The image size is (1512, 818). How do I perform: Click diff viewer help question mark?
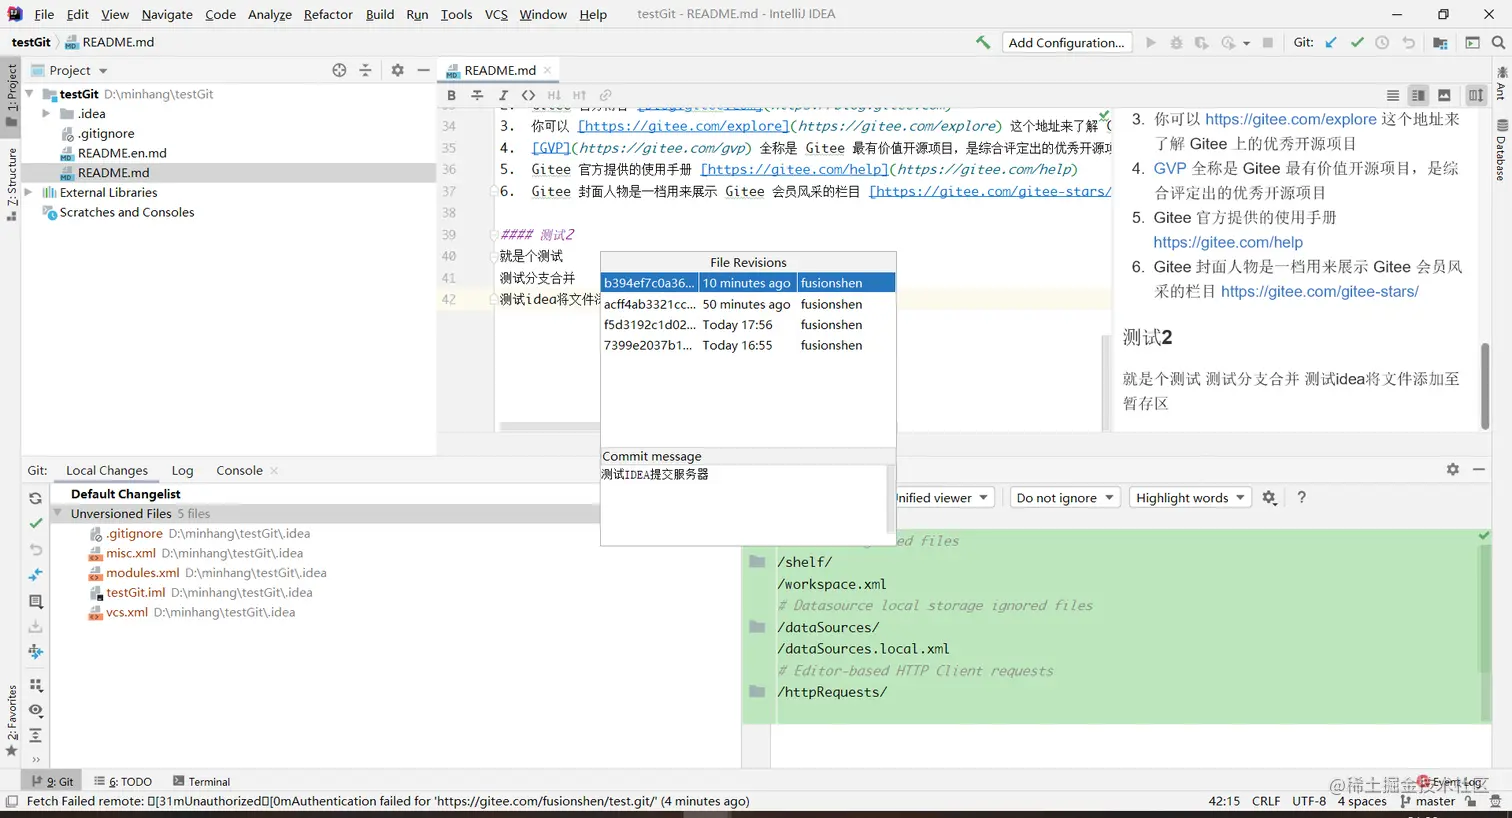click(x=1301, y=497)
